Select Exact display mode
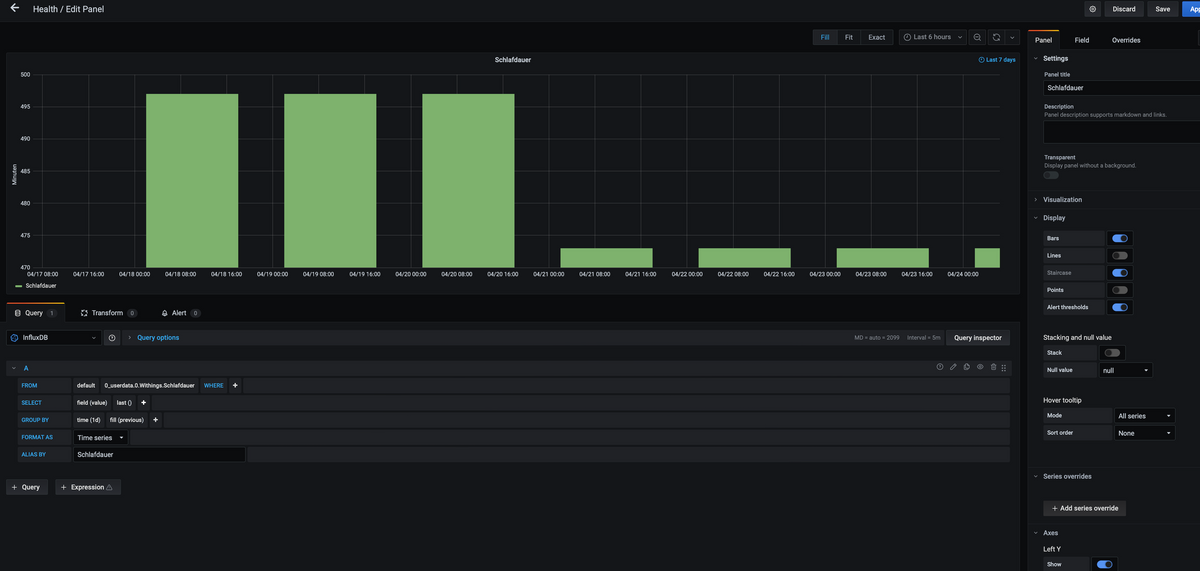The height and width of the screenshot is (571, 1200). (x=876, y=37)
